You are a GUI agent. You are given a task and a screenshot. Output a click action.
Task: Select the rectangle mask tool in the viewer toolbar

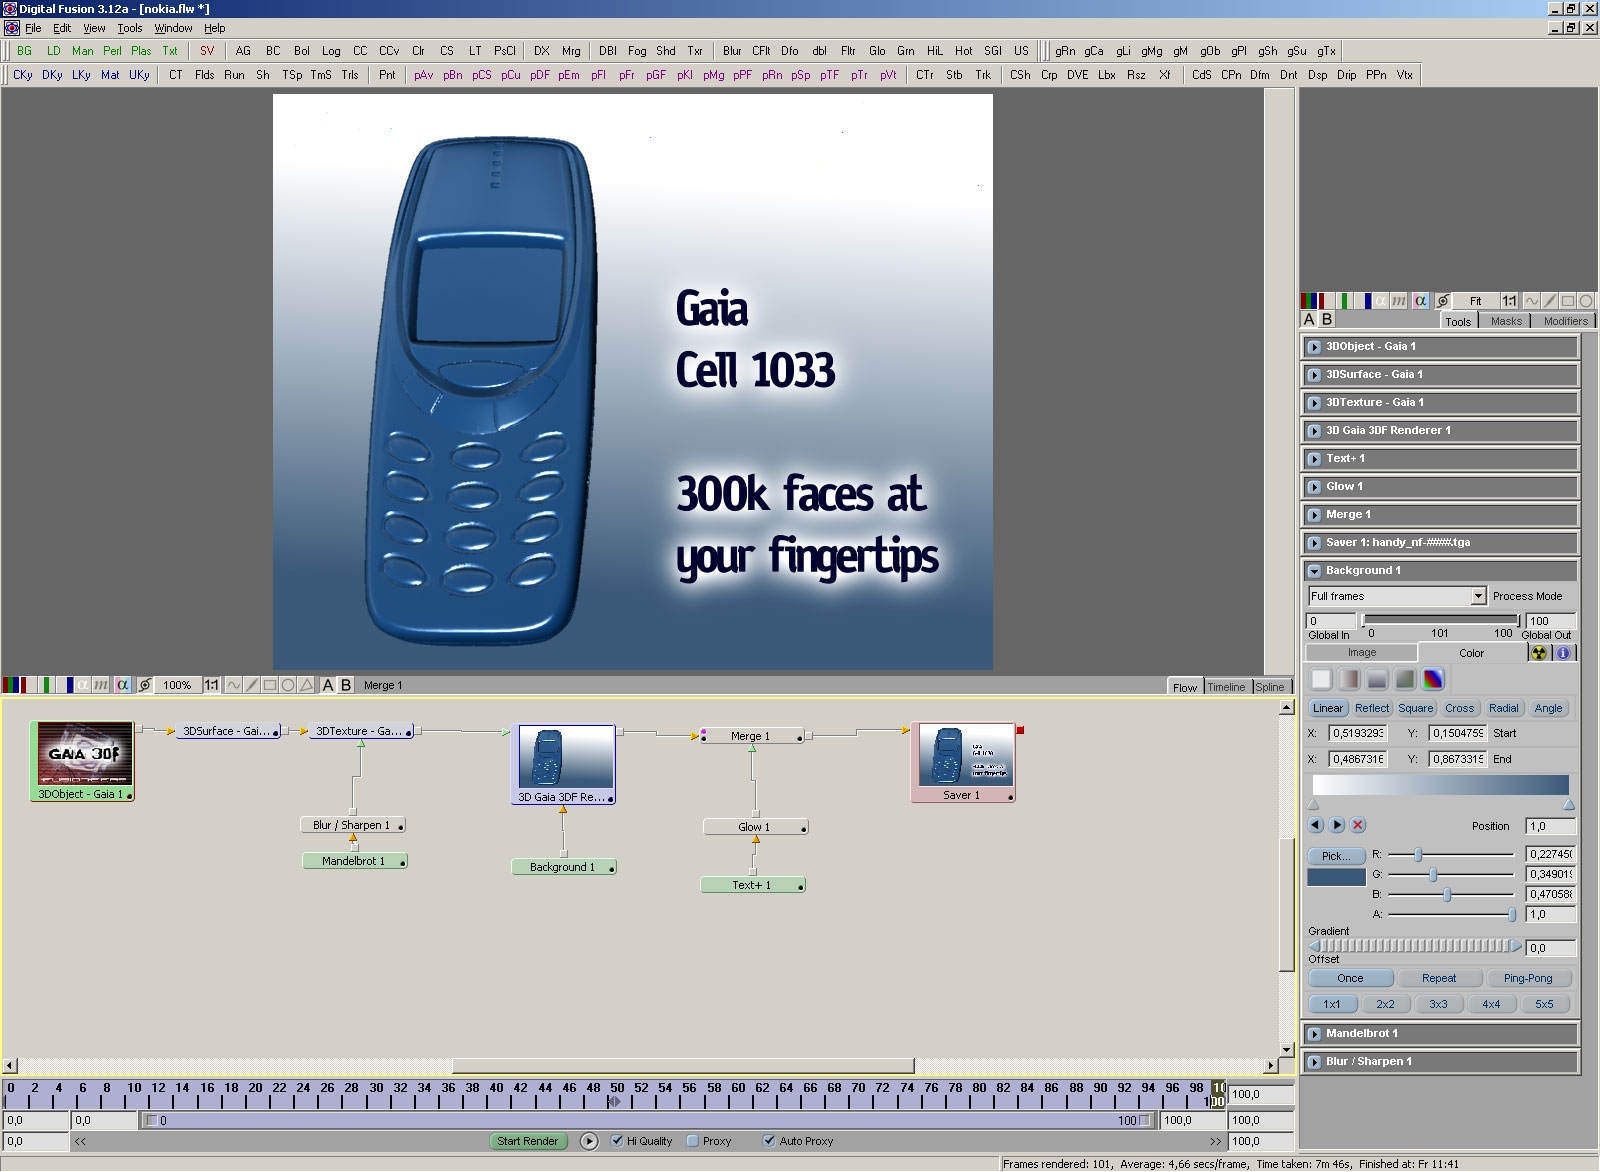270,685
